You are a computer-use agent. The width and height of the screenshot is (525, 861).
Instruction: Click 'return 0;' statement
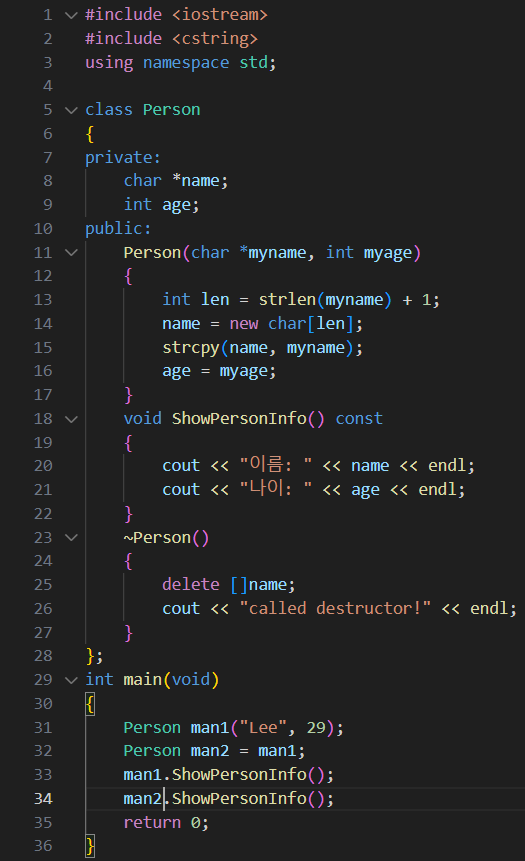(x=166, y=823)
